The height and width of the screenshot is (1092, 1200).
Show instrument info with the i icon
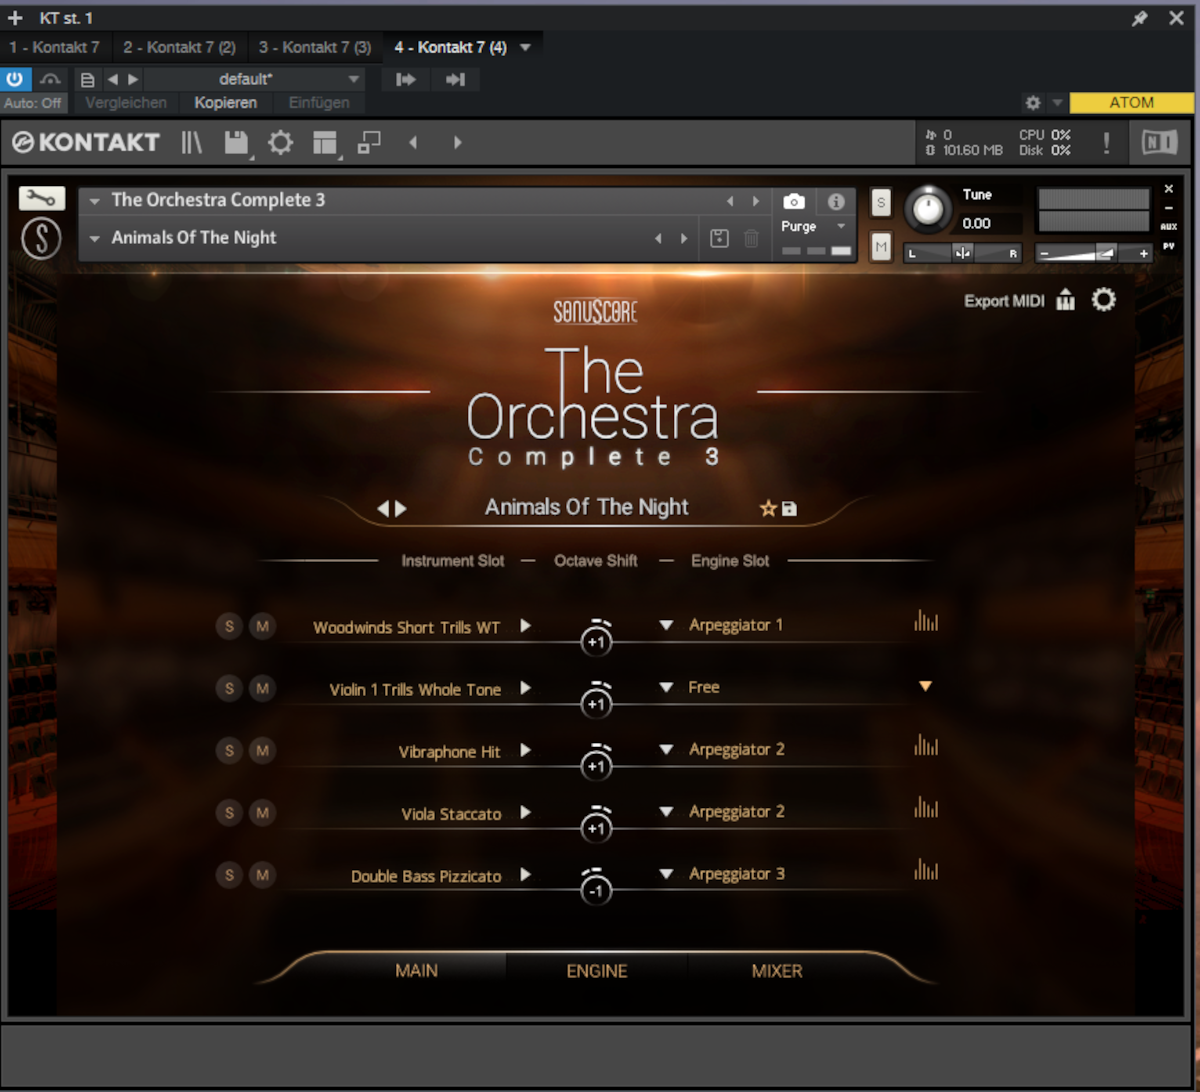837,202
